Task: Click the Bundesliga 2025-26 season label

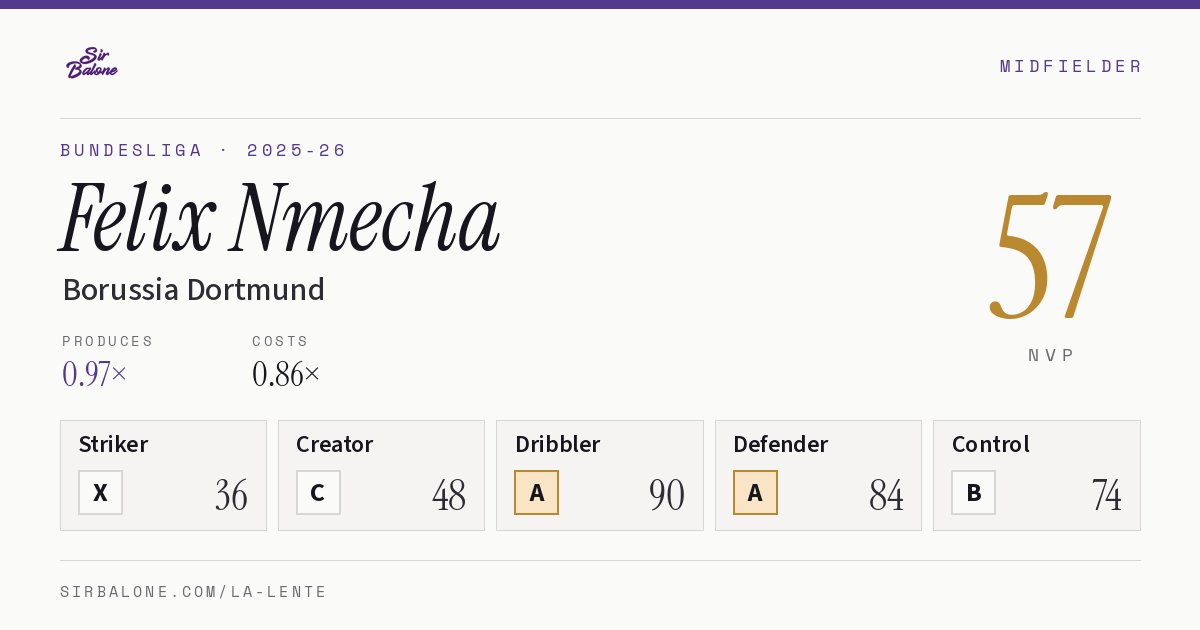Action: (203, 150)
